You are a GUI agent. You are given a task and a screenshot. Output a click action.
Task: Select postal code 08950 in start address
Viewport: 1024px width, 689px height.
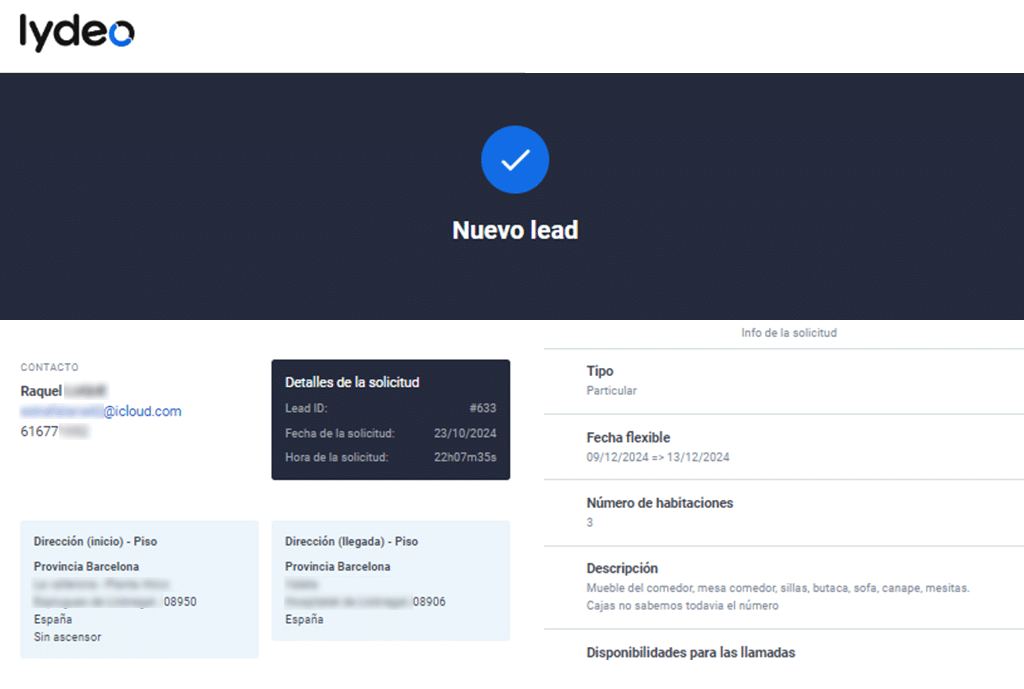pyautogui.click(x=180, y=602)
